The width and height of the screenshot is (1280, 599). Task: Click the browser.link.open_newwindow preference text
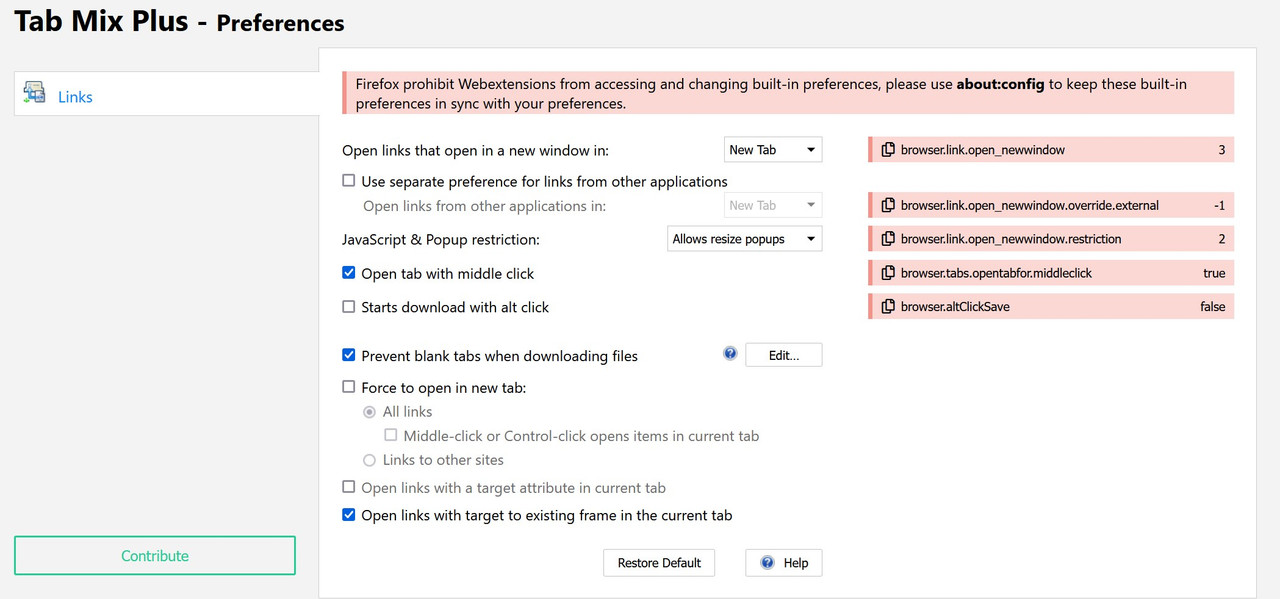[x=982, y=150]
